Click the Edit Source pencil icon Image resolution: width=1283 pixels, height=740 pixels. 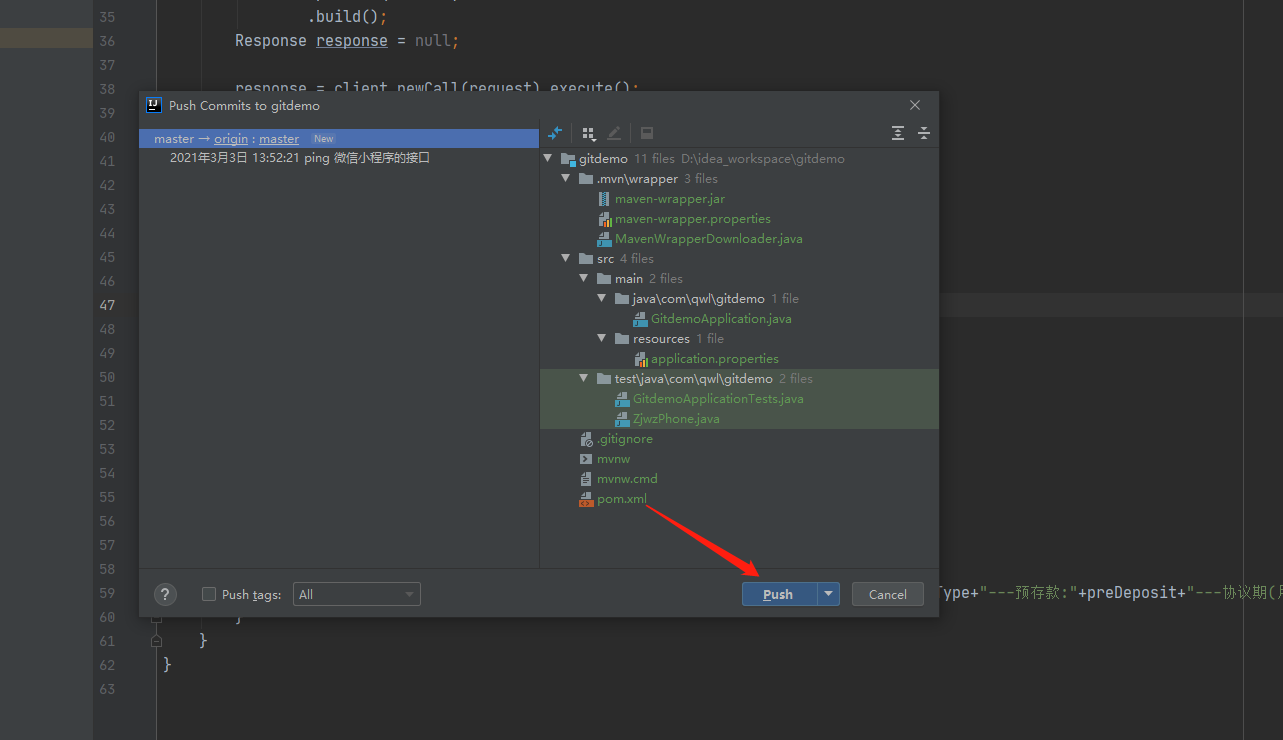coord(614,133)
